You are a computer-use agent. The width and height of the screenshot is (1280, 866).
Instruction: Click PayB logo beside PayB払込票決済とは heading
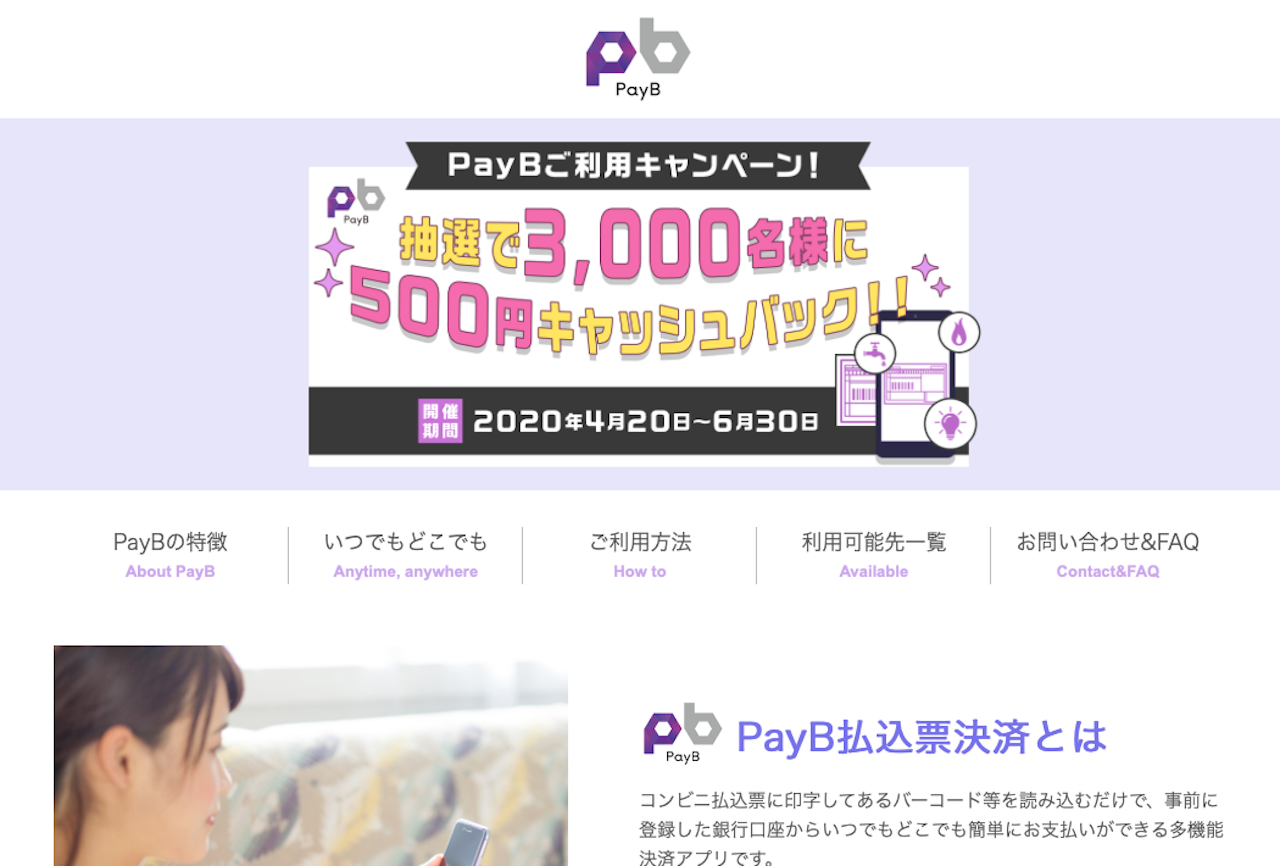tap(682, 733)
